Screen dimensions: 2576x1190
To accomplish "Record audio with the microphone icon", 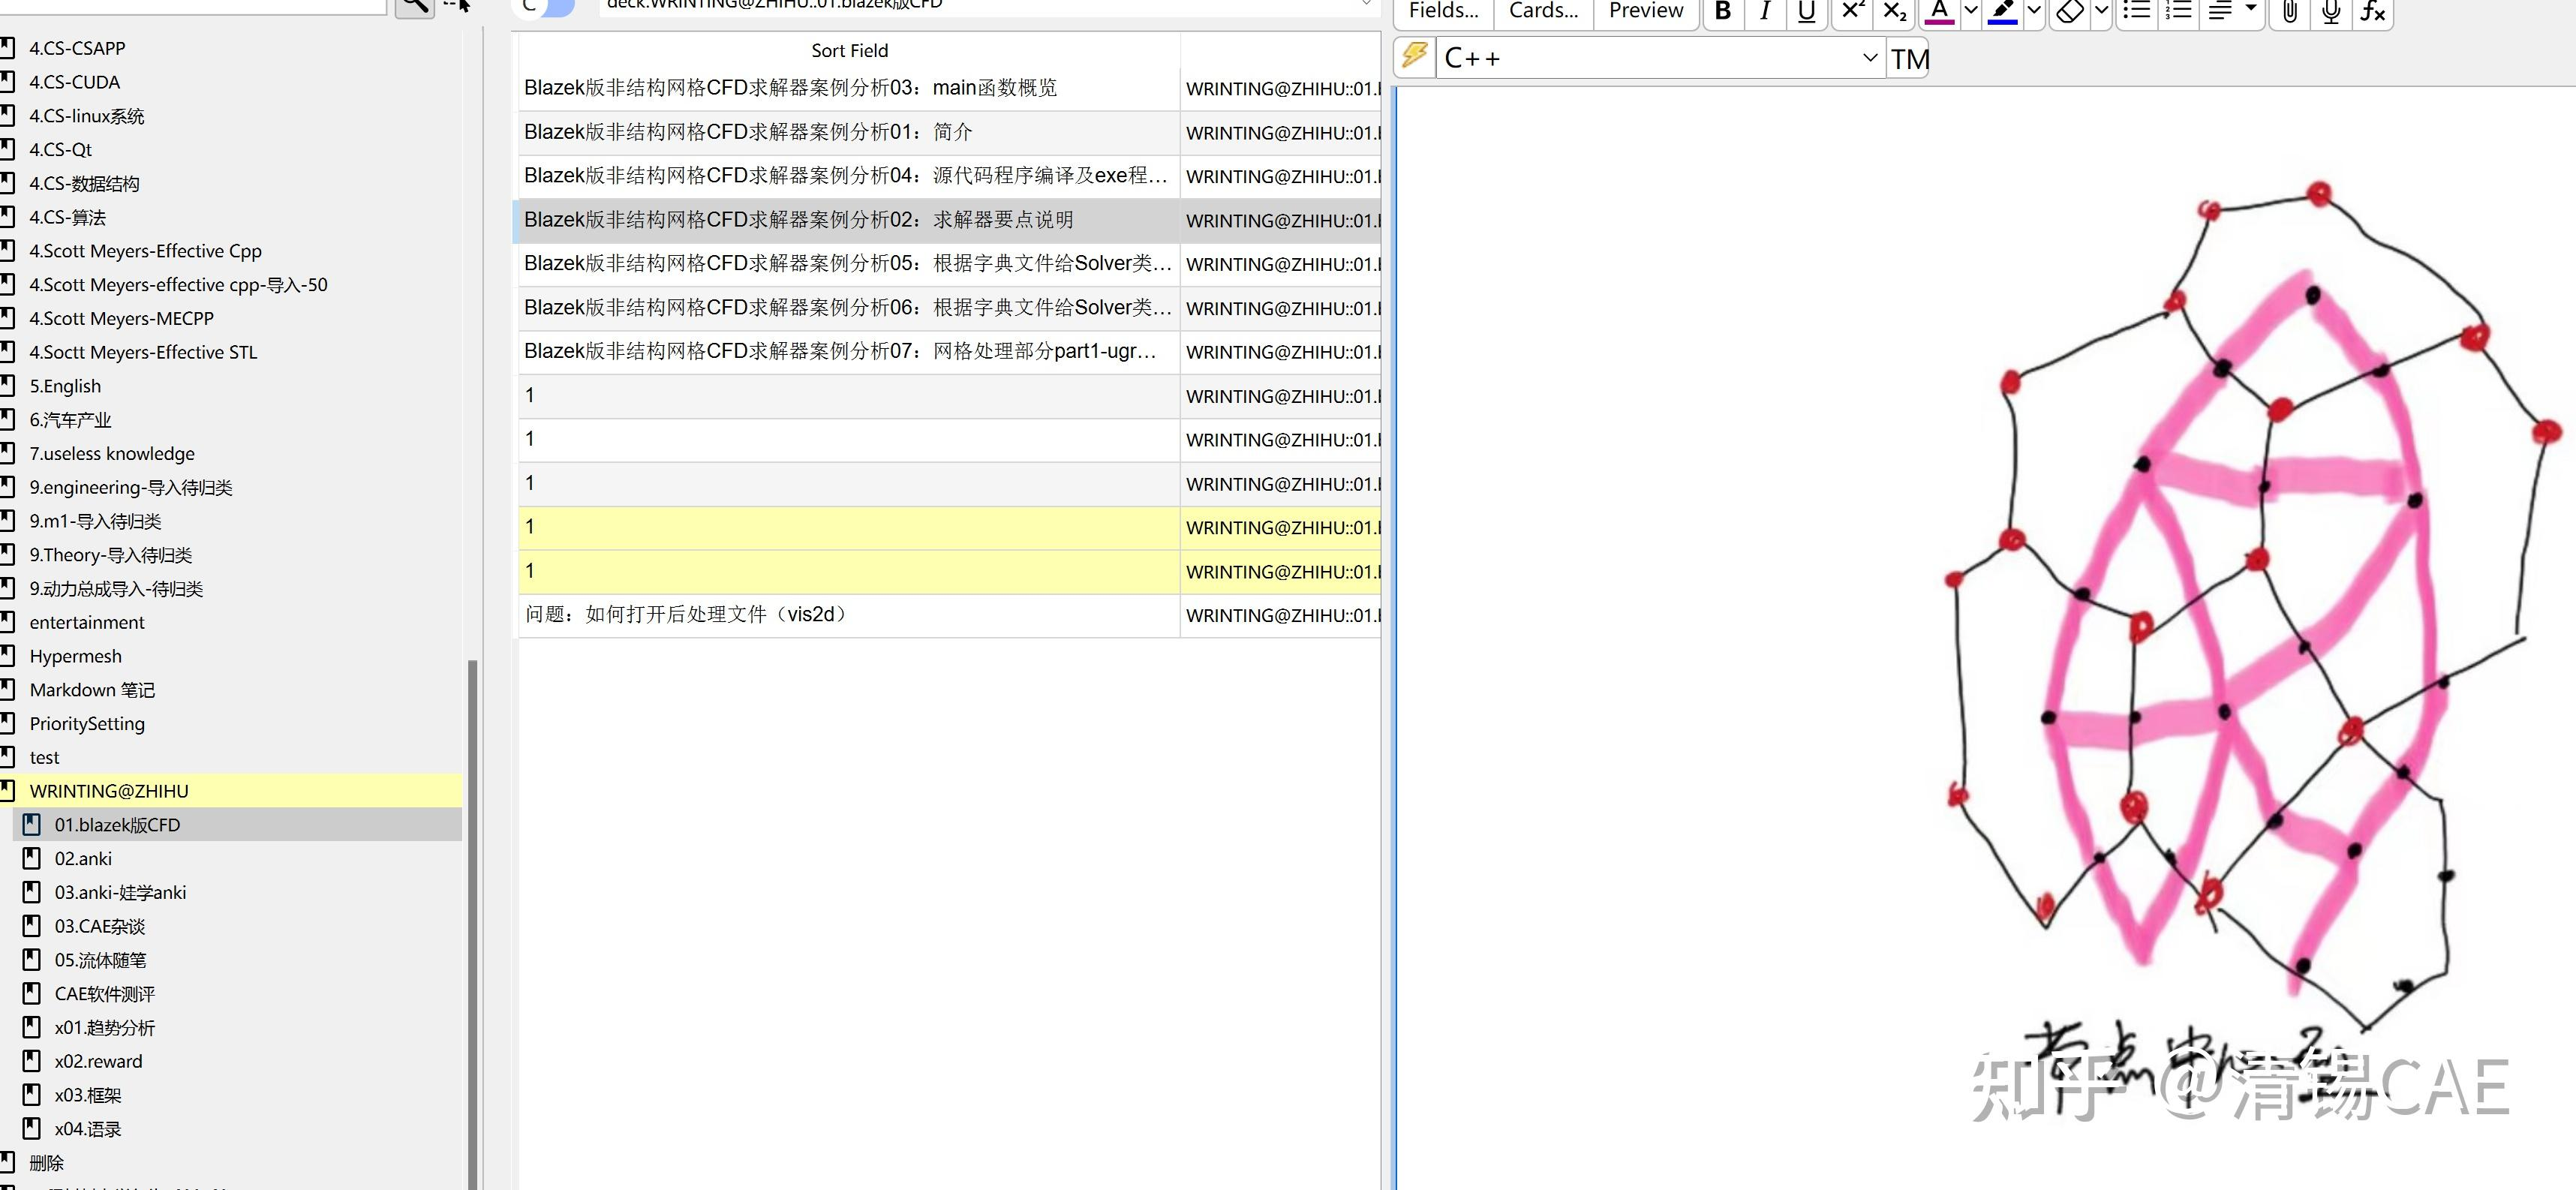I will [2331, 11].
